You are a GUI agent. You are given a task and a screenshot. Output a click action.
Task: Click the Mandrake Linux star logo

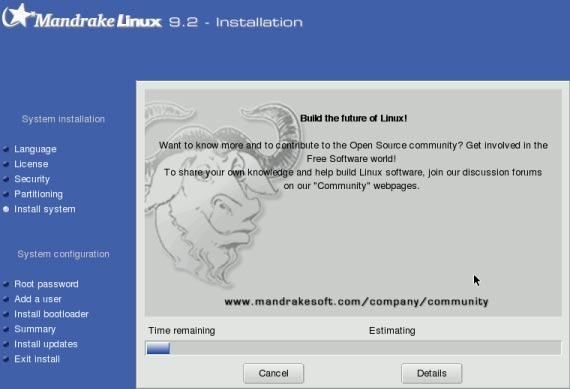[17, 15]
